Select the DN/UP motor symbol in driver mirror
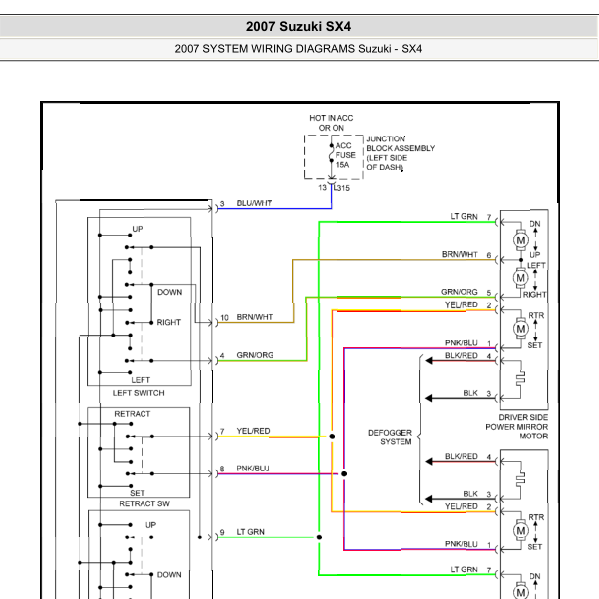The image size is (599, 599). tap(520, 240)
